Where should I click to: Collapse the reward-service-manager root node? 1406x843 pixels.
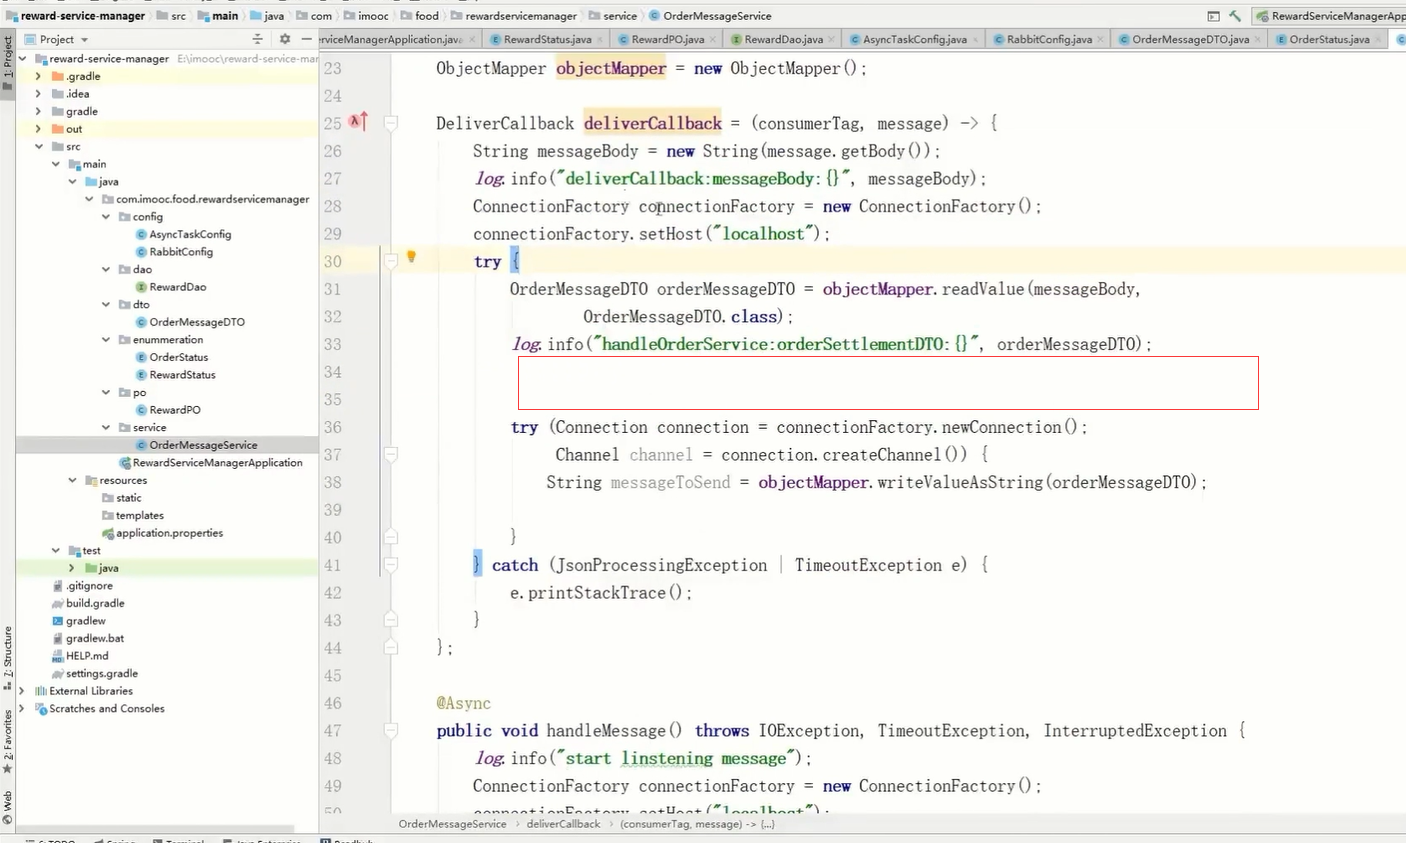pyautogui.click(x=22, y=59)
